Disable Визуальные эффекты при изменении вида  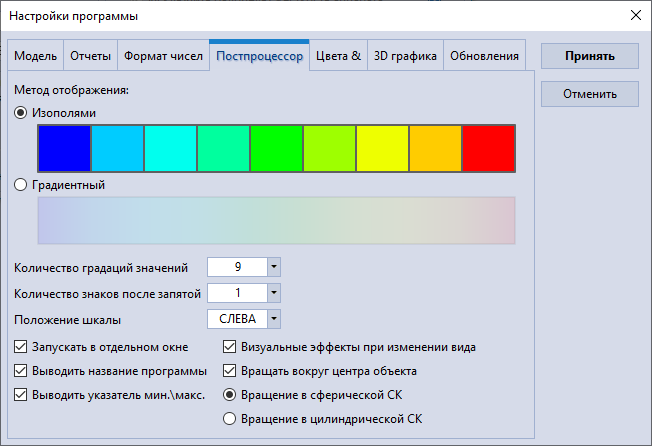click(230, 347)
